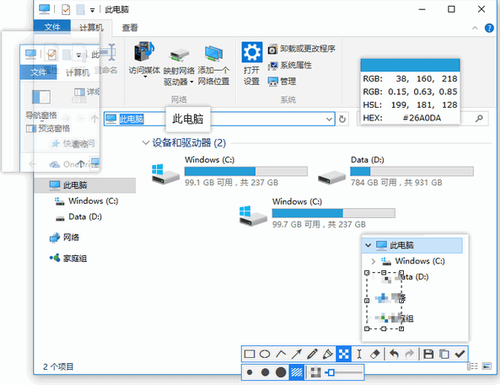This screenshot has height=385, width=500.
Task: Switch to the 查看 ribbon tab
Action: (130, 28)
